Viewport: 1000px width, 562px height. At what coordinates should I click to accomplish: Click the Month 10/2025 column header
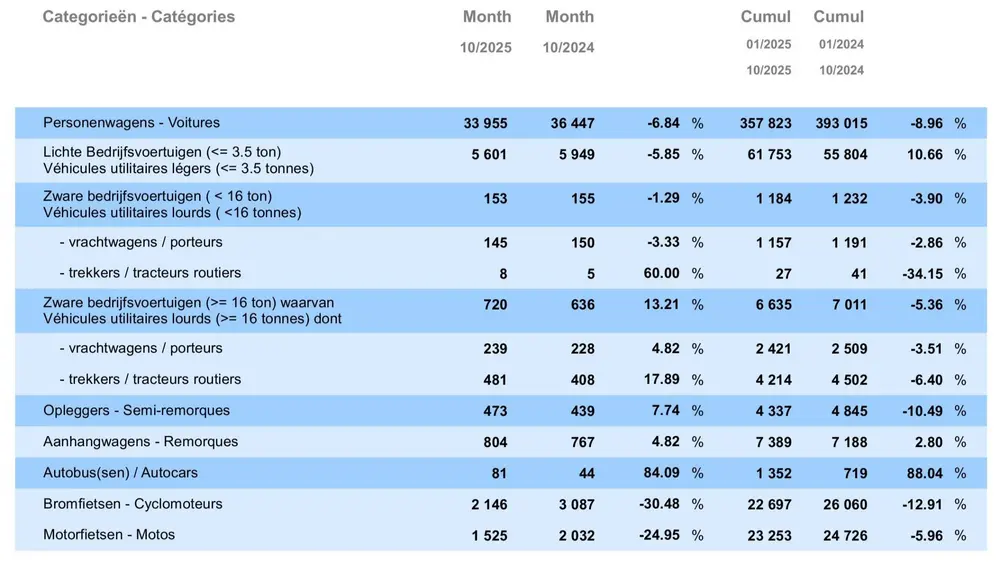click(x=487, y=17)
